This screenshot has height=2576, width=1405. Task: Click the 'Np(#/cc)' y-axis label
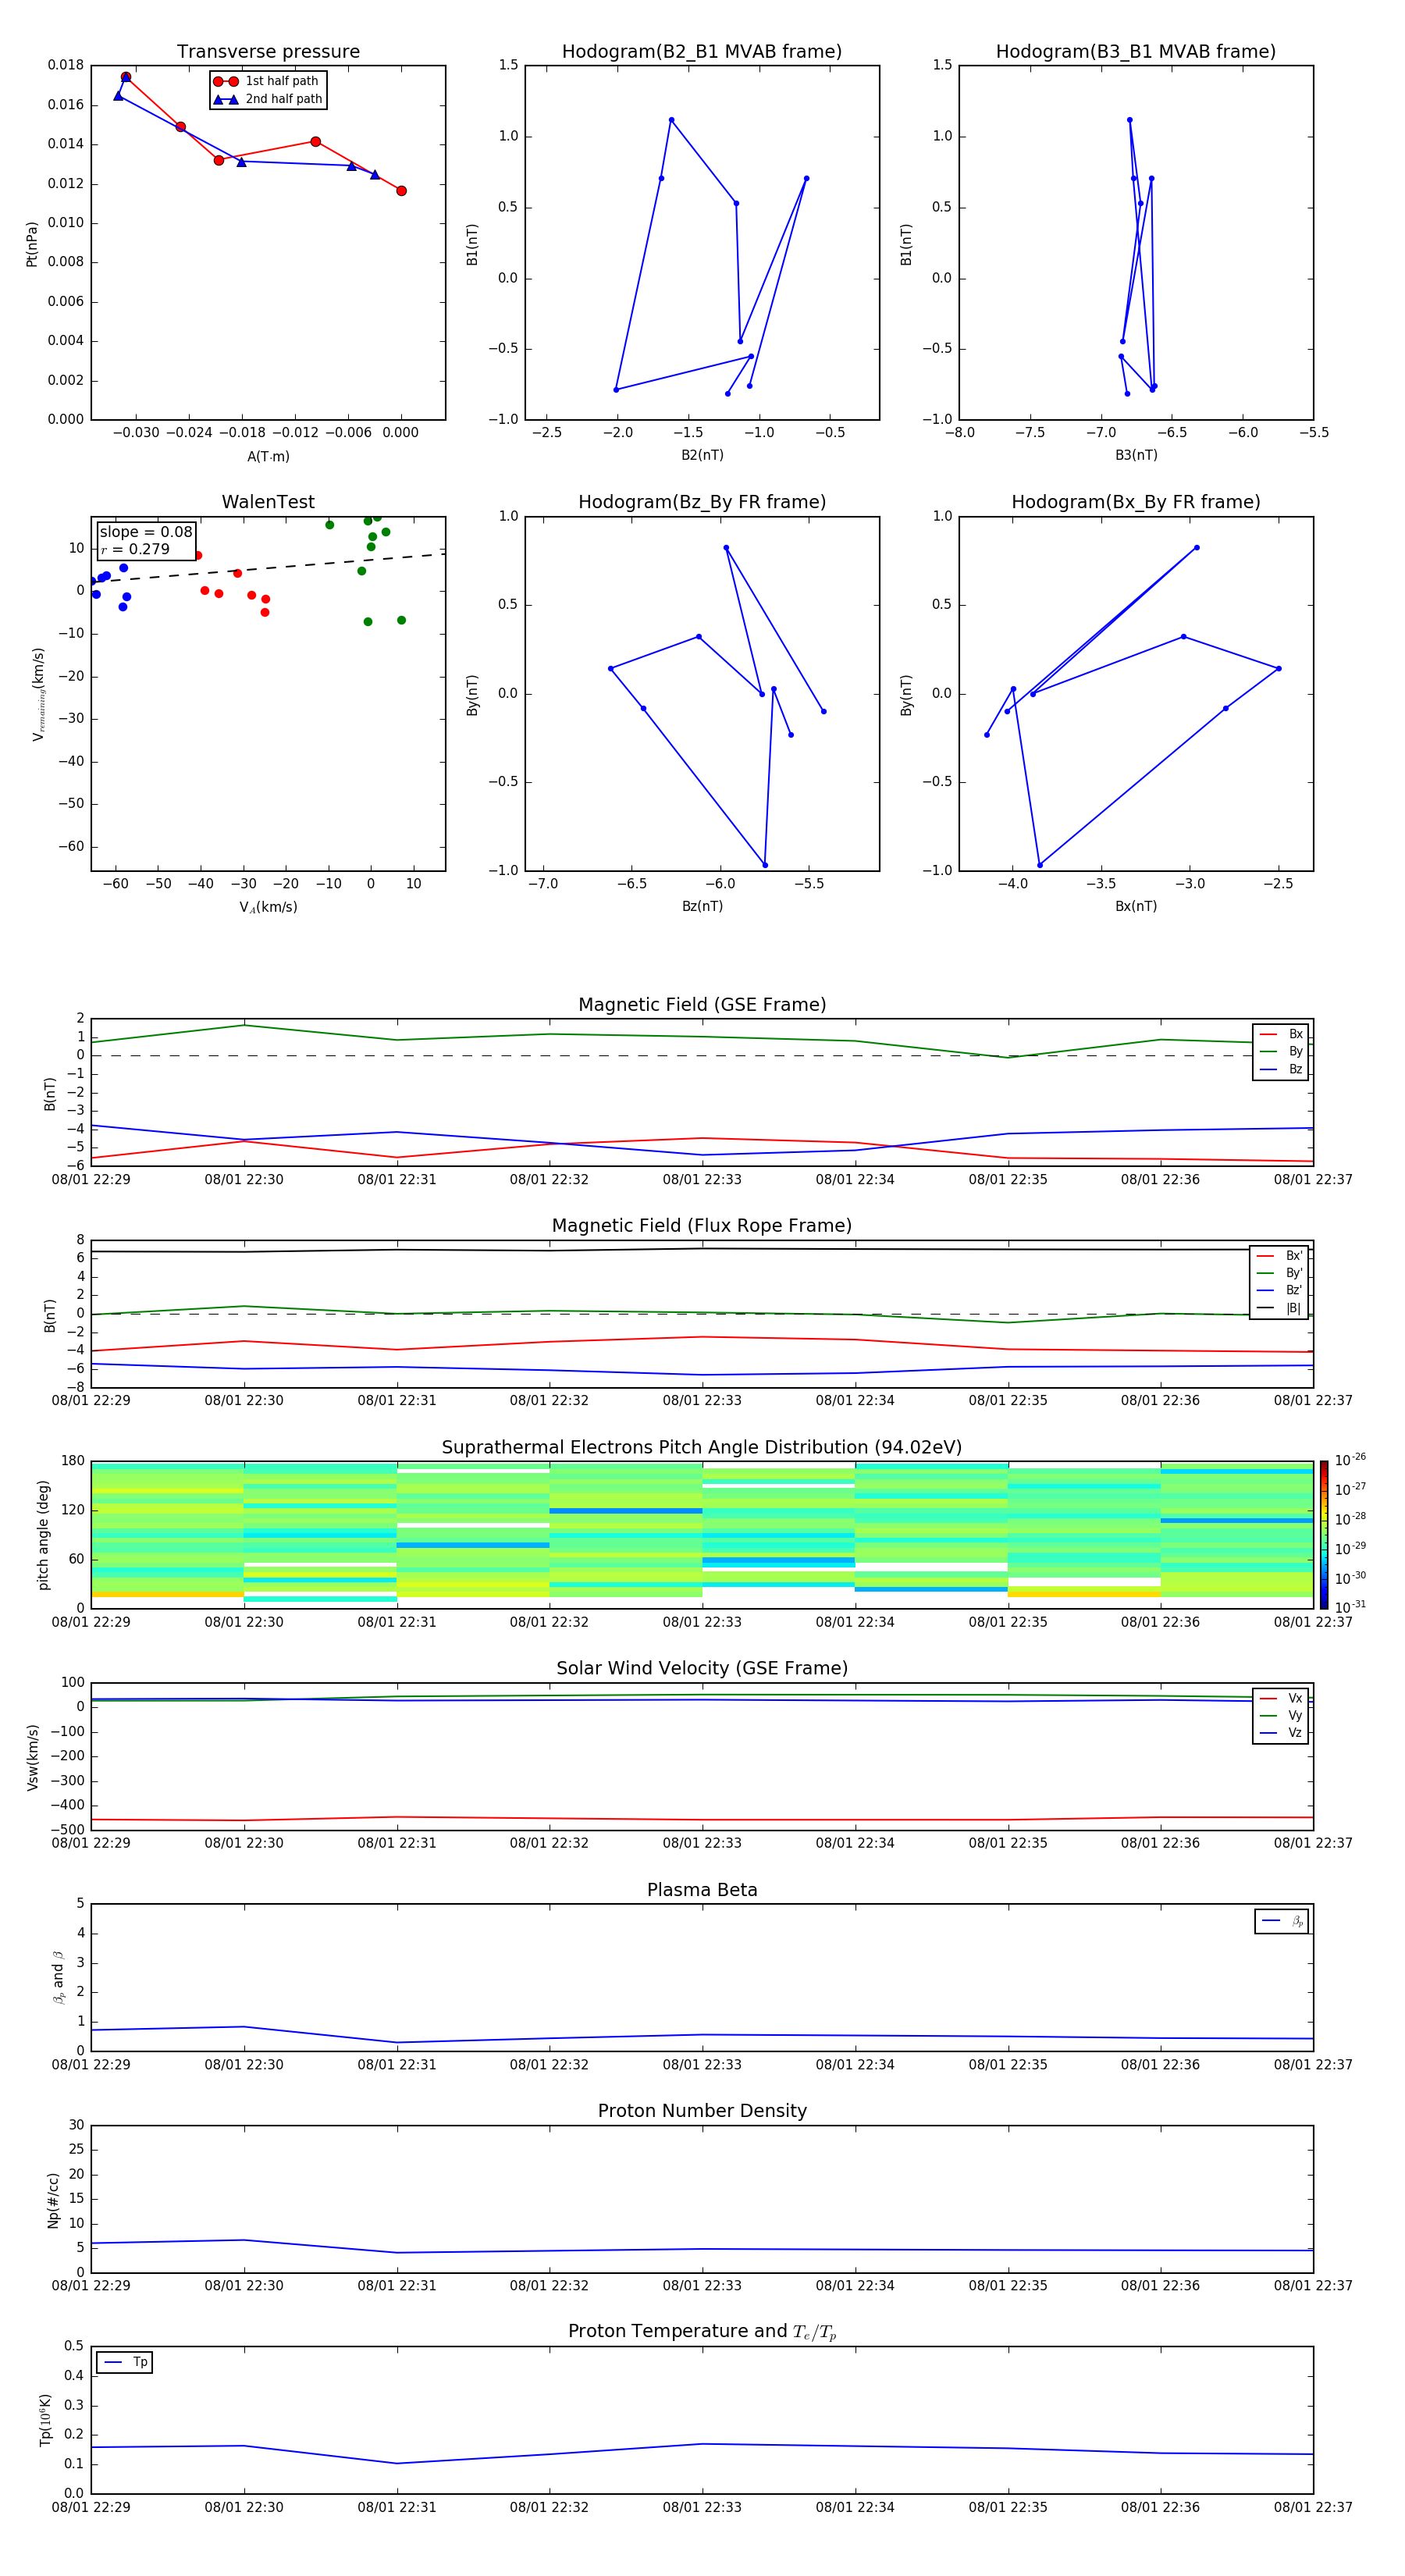coord(53,2200)
